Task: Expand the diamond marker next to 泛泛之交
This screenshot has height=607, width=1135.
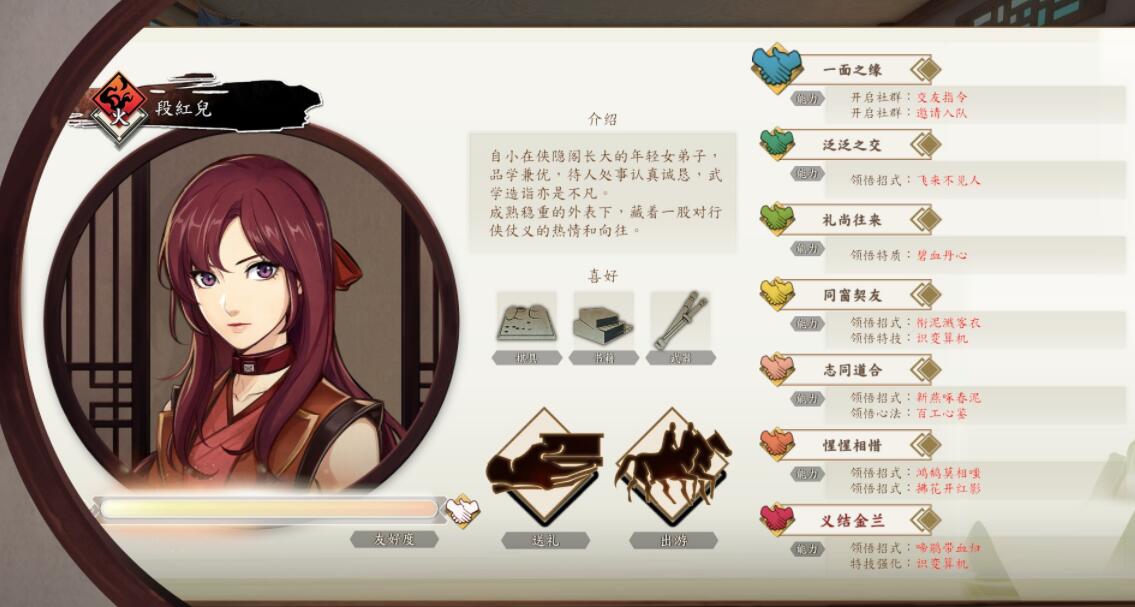Action: (925, 144)
